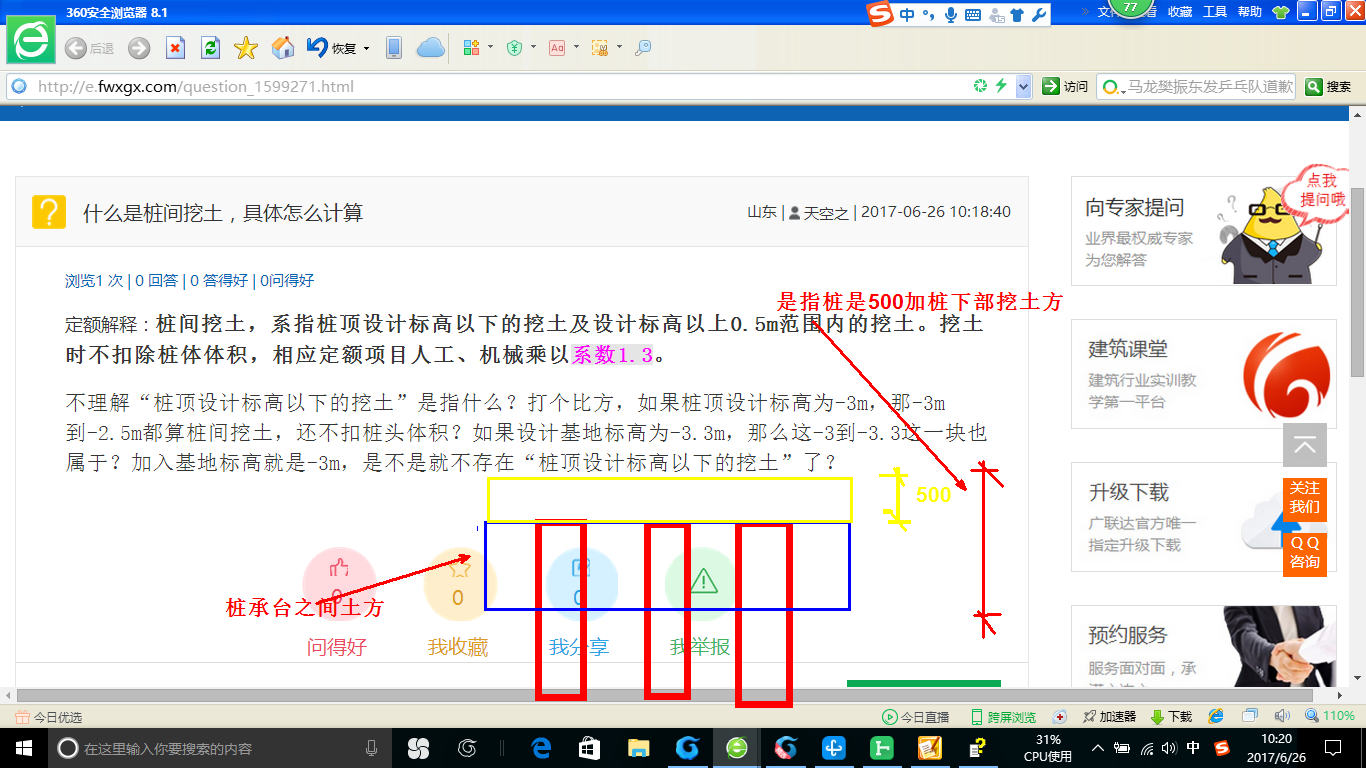Screen dimensions: 1366x768
Task: Expand the screenshot tool dropdown arrow
Action: point(619,47)
